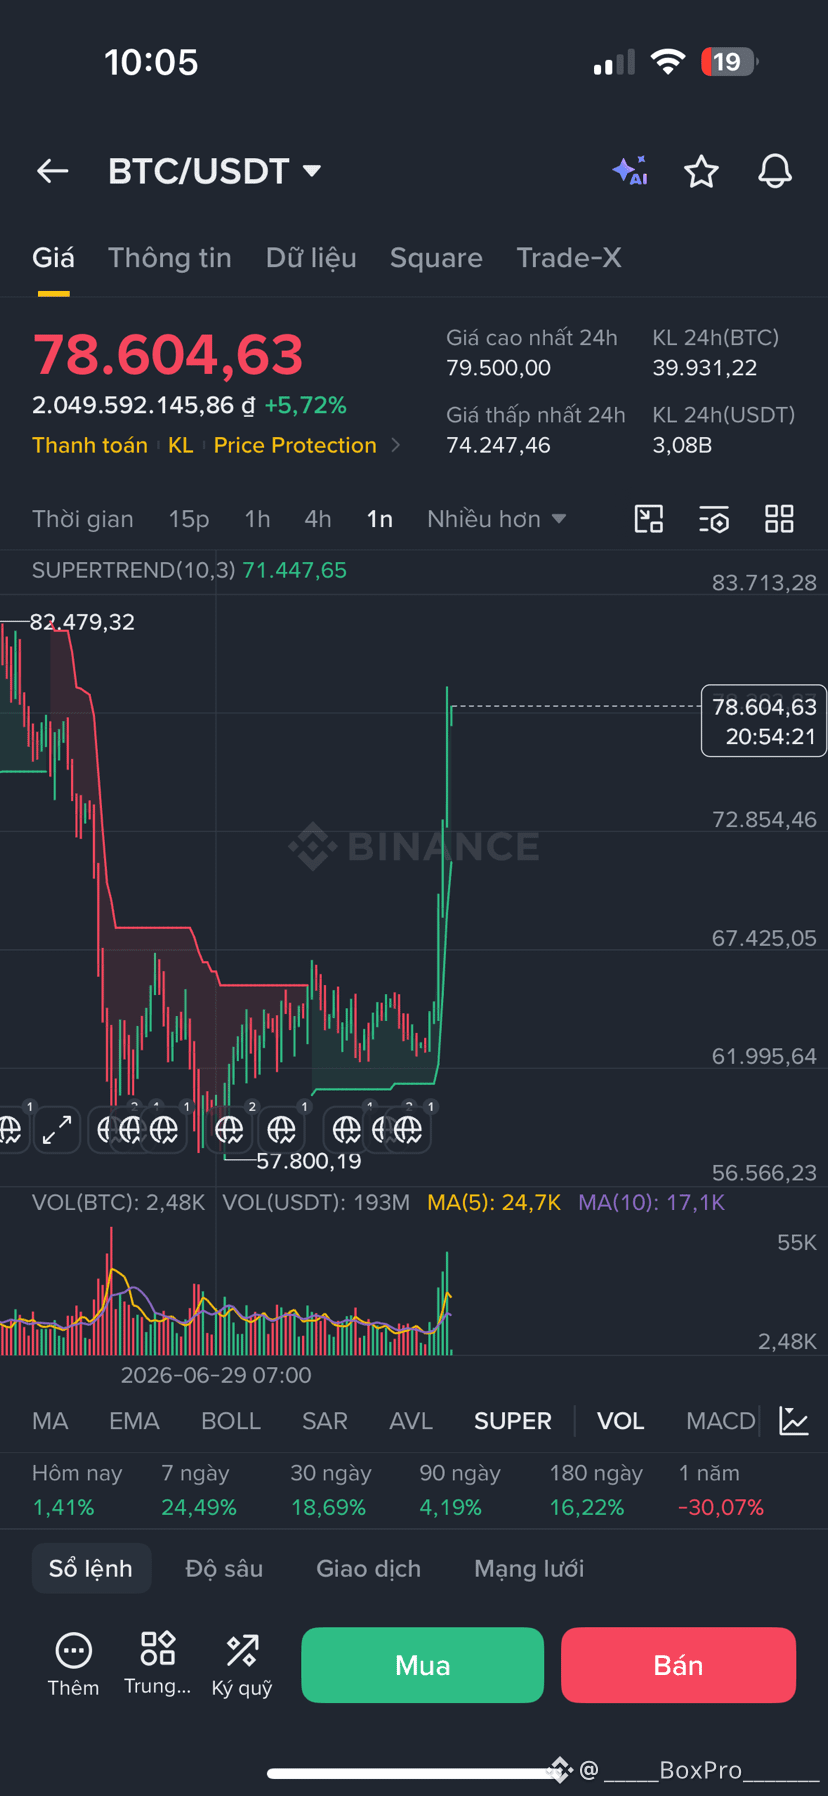Tap the 57.800,19 low price marker

[x=309, y=1161]
